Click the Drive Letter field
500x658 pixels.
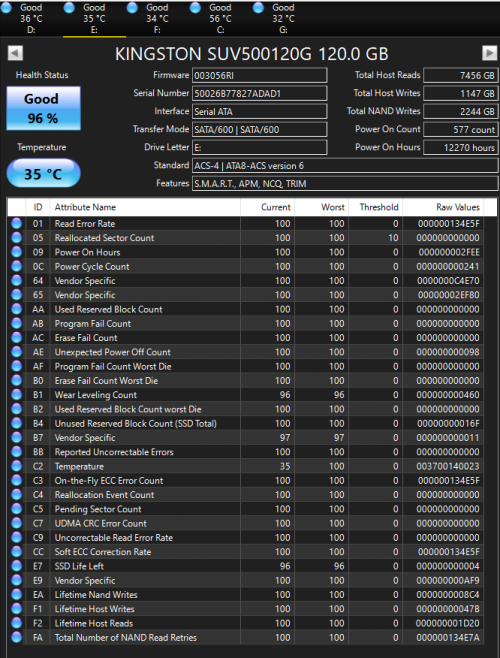[x=259, y=147]
